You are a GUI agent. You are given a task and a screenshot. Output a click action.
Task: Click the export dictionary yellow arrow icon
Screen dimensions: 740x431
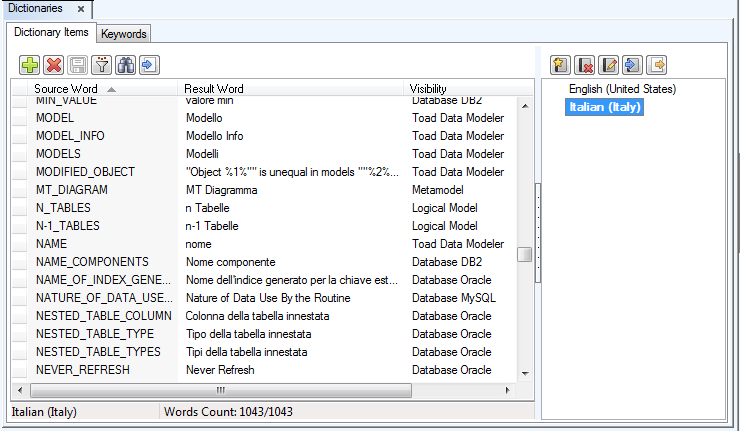657,66
